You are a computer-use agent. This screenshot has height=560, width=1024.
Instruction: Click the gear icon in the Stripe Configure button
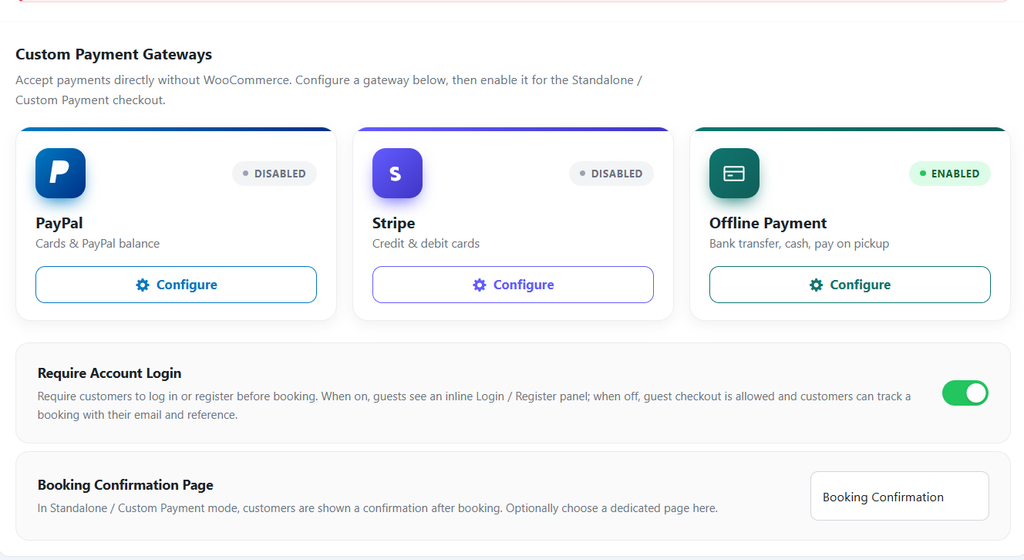click(479, 285)
